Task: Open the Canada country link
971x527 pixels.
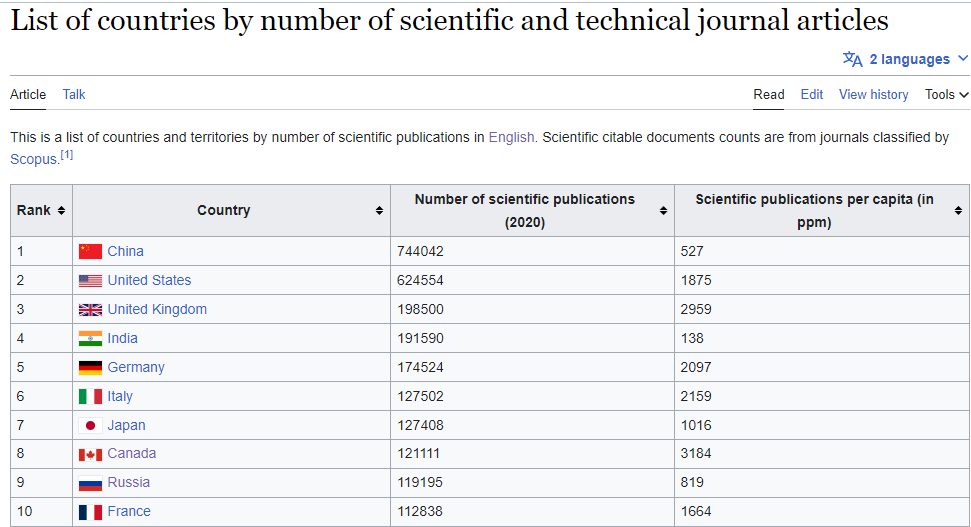Action: point(132,454)
